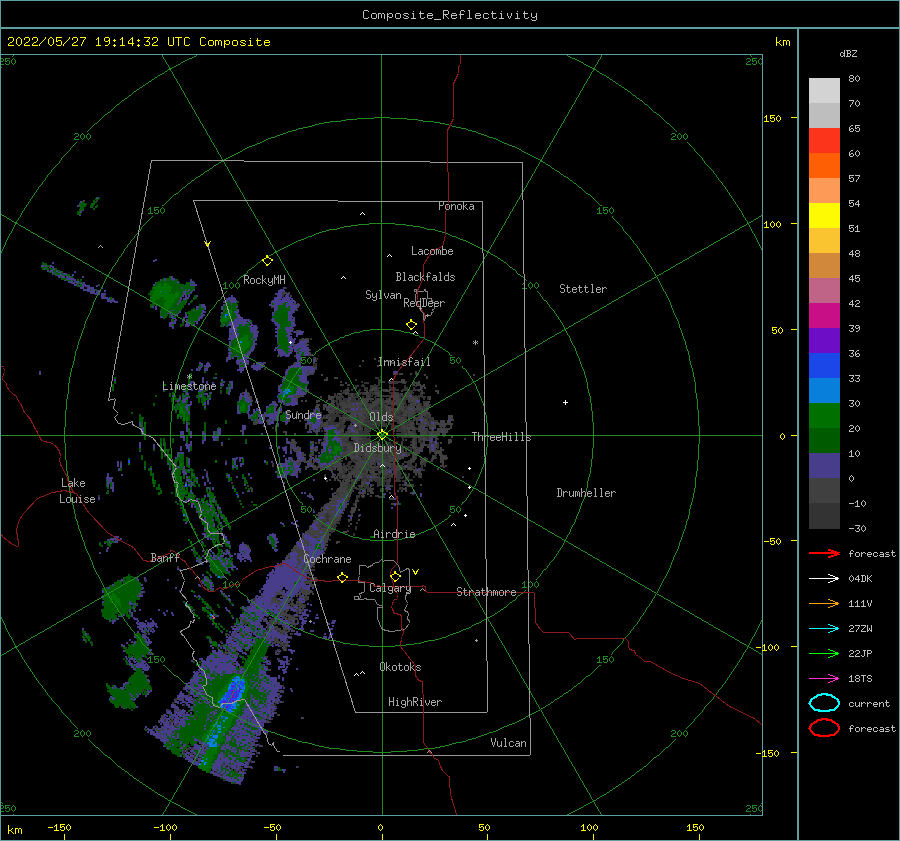Click the blue 33-36 dBZ swatch
This screenshot has width=900, height=841.
pyautogui.click(x=824, y=366)
